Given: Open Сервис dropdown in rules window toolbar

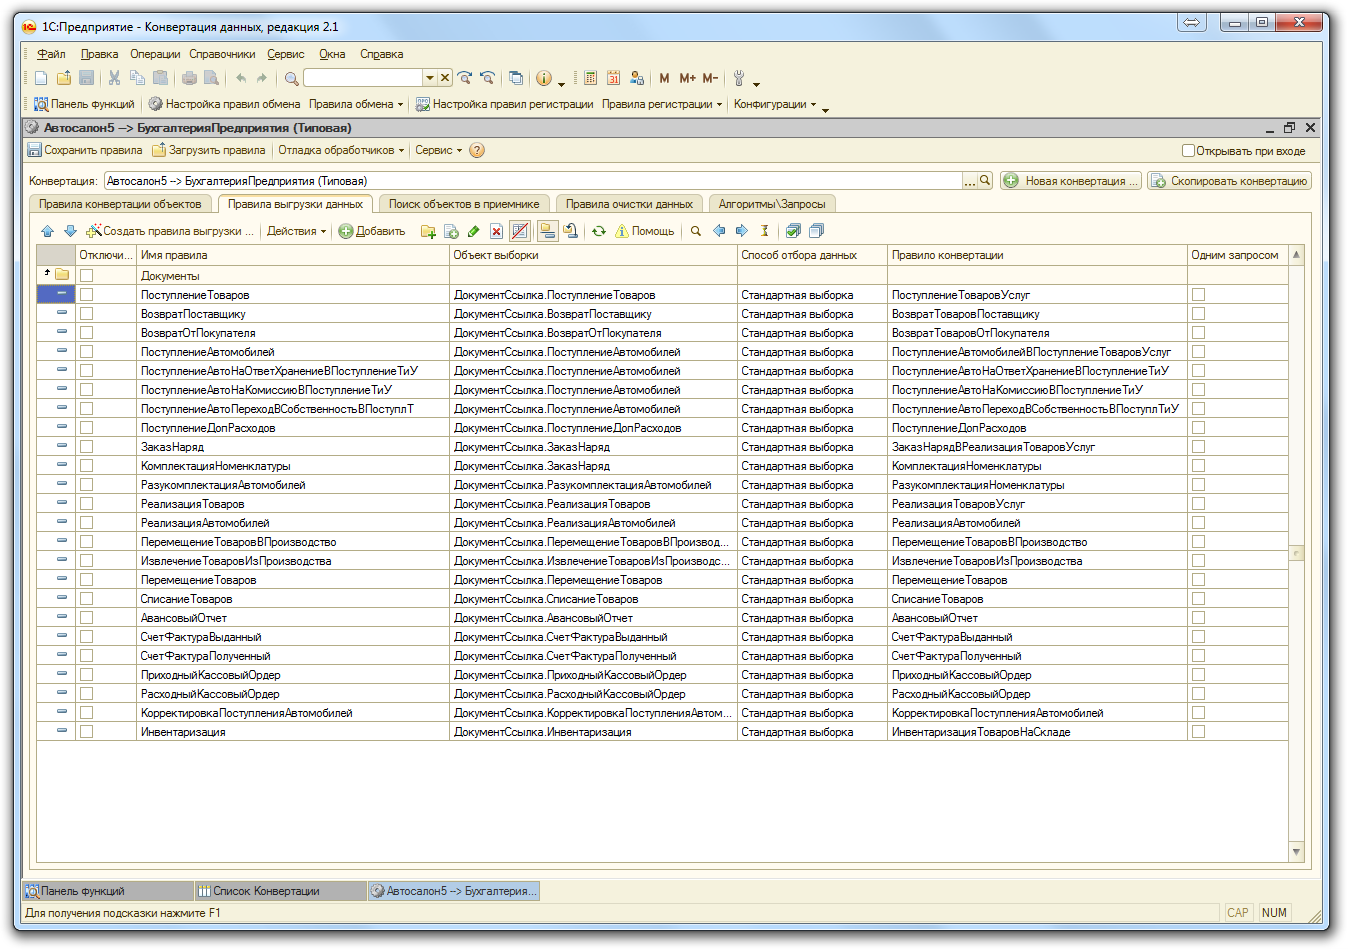Looking at the screenshot, I should click(x=439, y=150).
